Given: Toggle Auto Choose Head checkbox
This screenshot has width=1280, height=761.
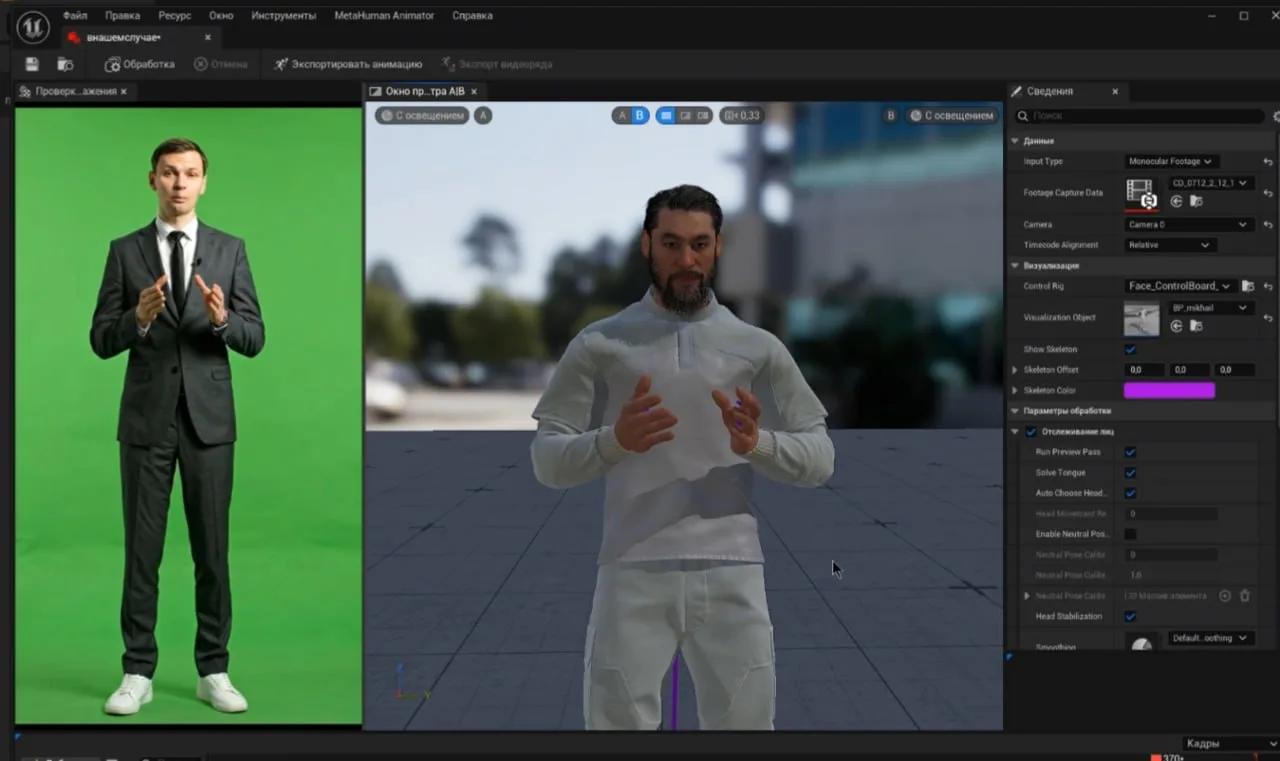Looking at the screenshot, I should pos(1130,494).
